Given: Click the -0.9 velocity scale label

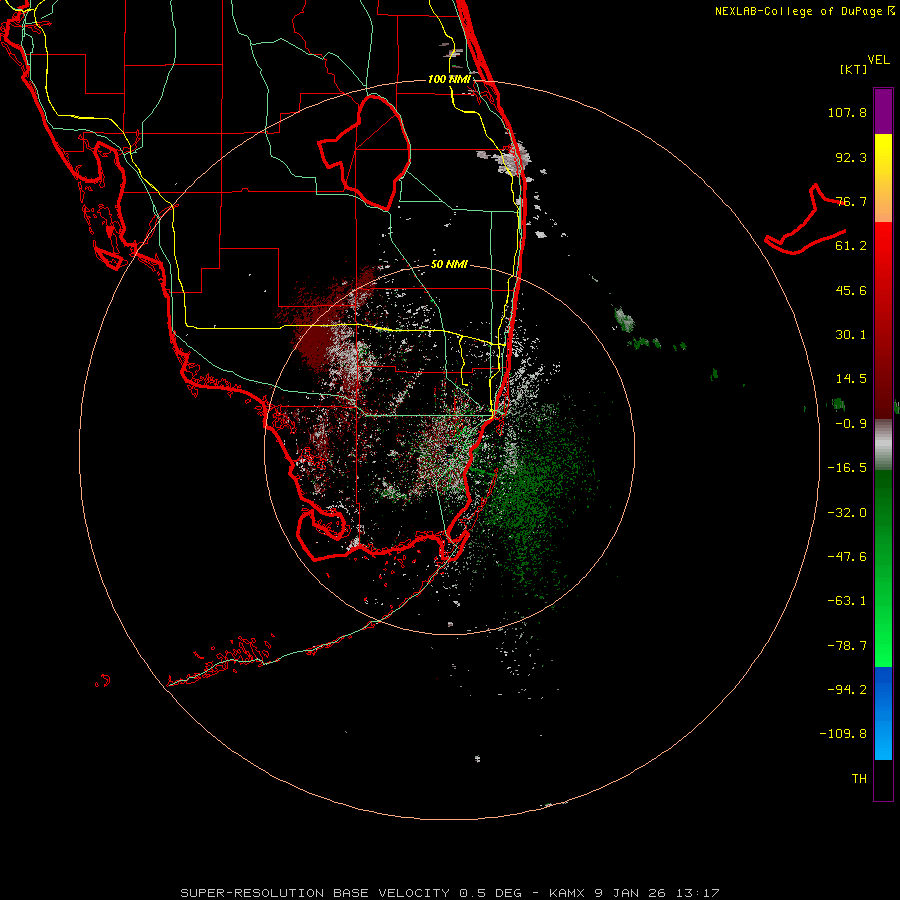Looking at the screenshot, I should [x=851, y=424].
